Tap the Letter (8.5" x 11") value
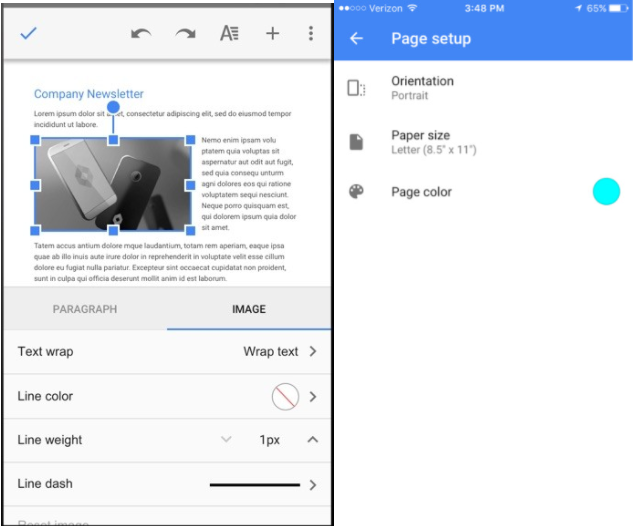 click(434, 150)
